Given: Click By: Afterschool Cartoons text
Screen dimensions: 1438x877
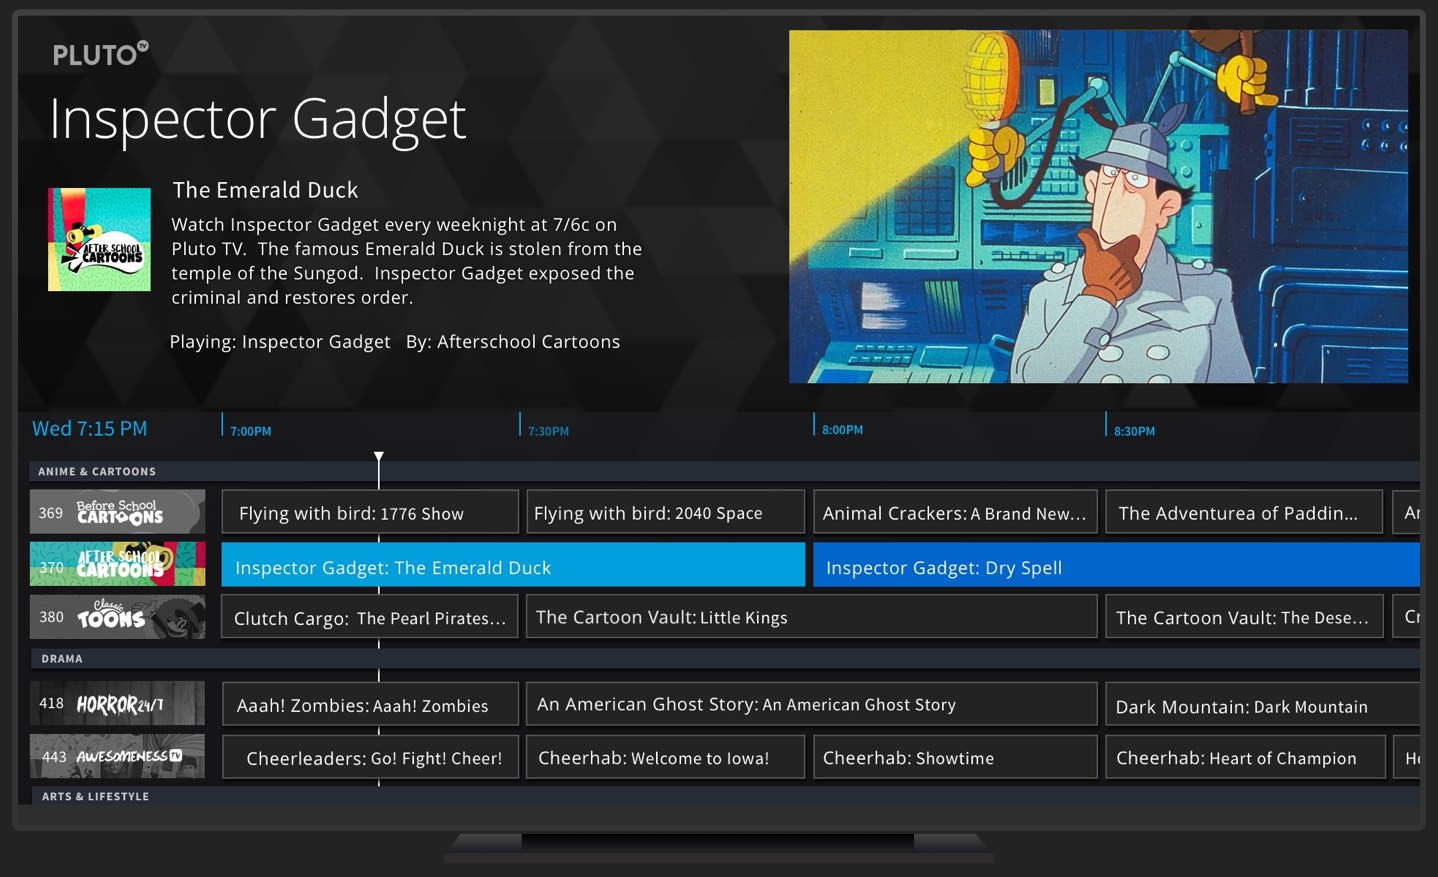Looking at the screenshot, I should [x=513, y=342].
